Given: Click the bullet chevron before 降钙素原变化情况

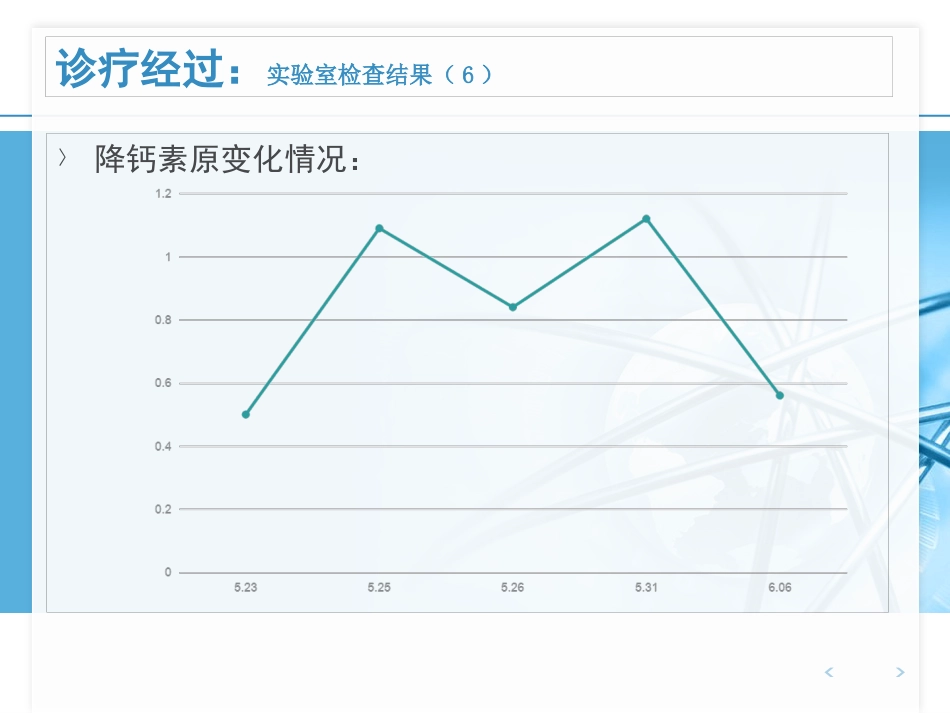Looking at the screenshot, I should (x=62, y=158).
